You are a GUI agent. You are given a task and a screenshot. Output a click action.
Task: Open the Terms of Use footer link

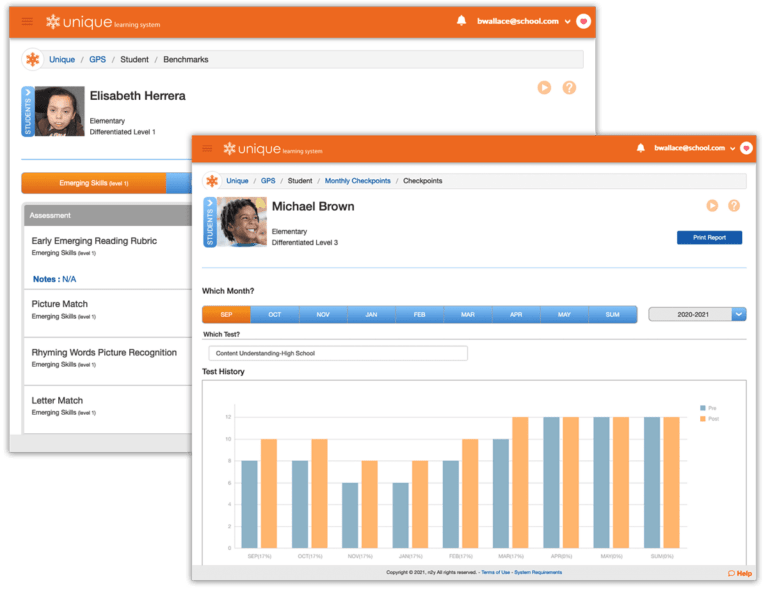click(x=496, y=572)
